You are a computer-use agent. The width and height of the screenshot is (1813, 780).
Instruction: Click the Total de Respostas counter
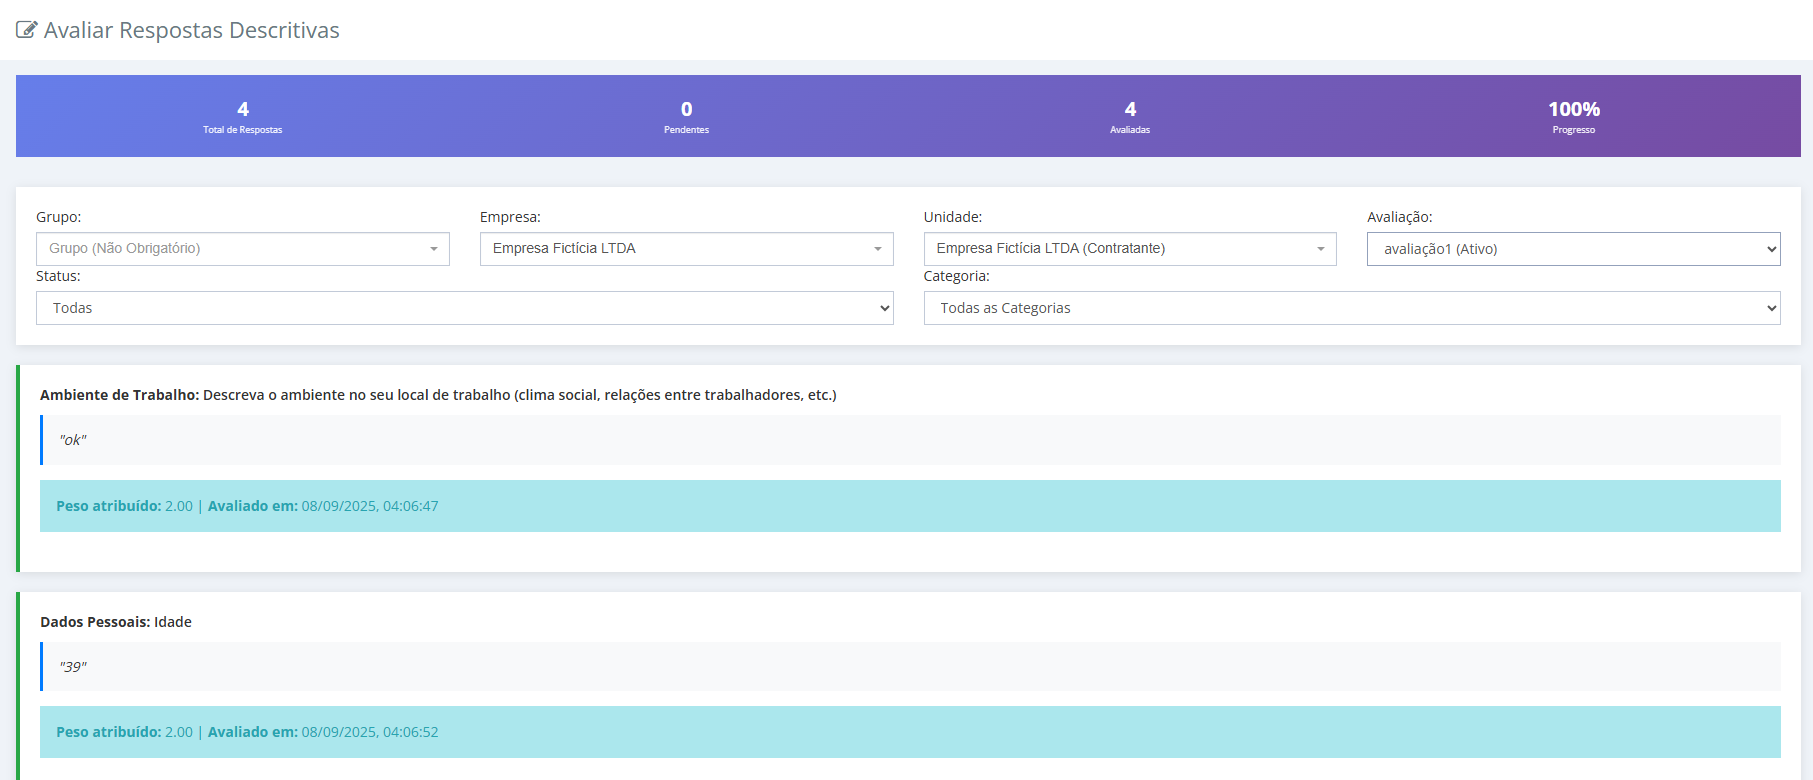pyautogui.click(x=243, y=117)
